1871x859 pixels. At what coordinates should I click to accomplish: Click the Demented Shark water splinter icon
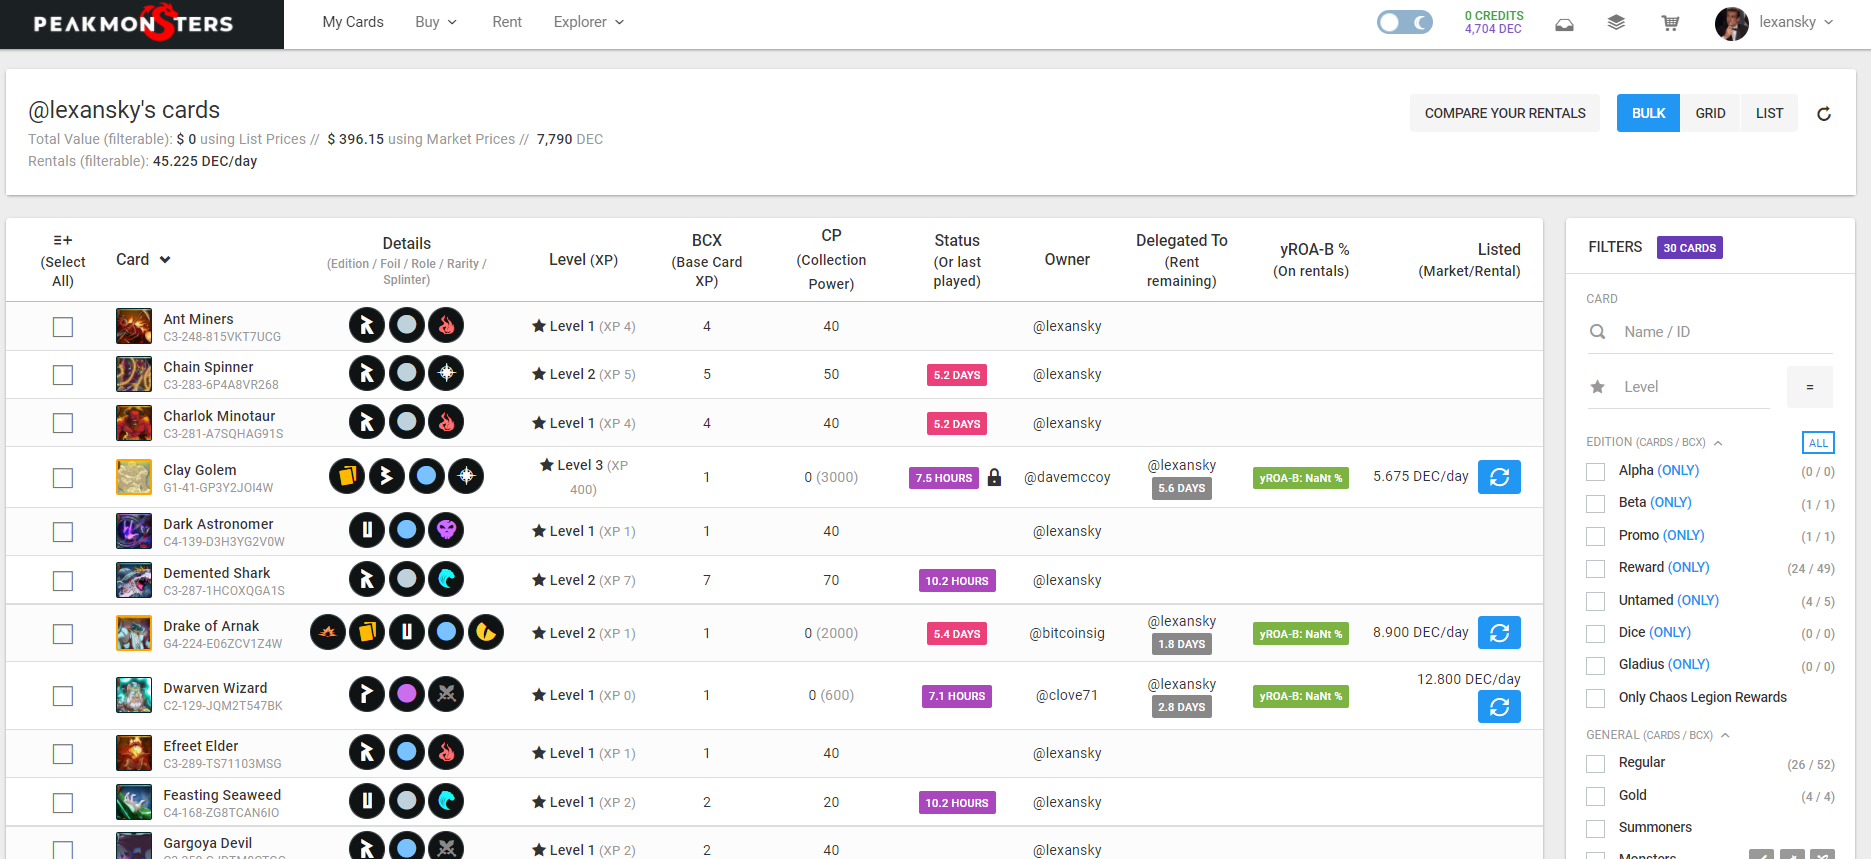[446, 579]
